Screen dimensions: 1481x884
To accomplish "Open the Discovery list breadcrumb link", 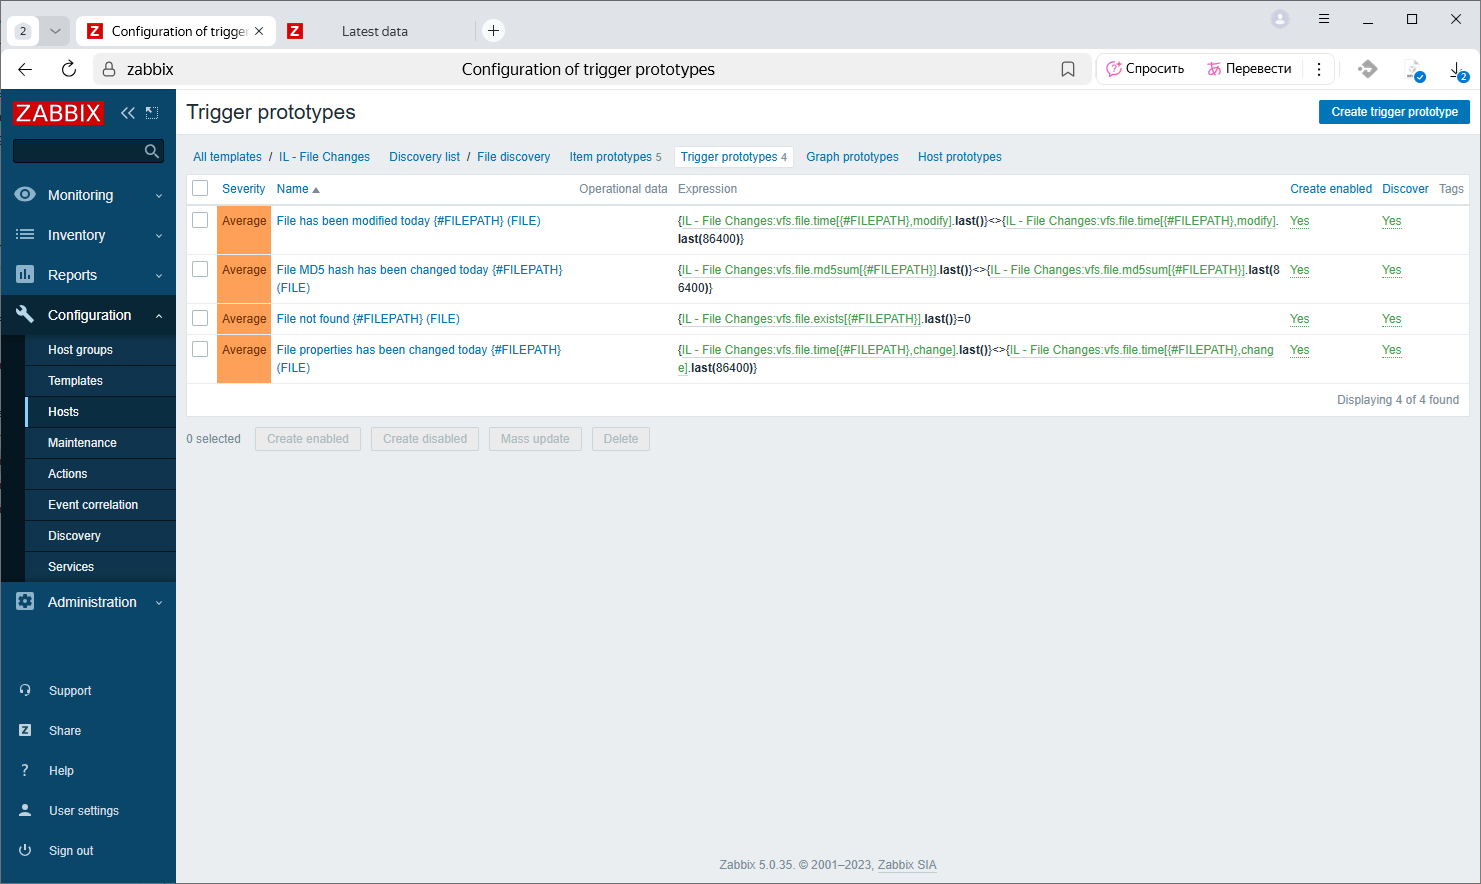I will (424, 157).
